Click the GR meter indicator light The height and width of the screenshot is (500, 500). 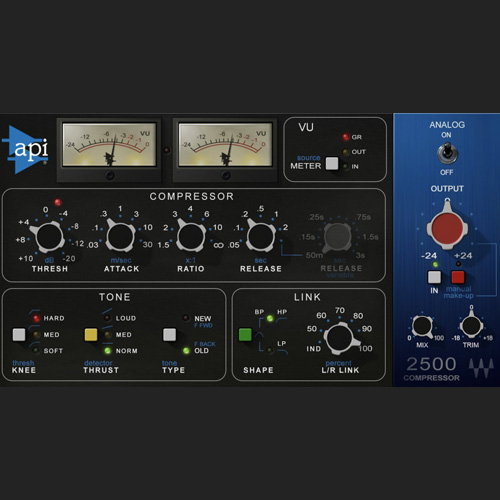click(345, 137)
